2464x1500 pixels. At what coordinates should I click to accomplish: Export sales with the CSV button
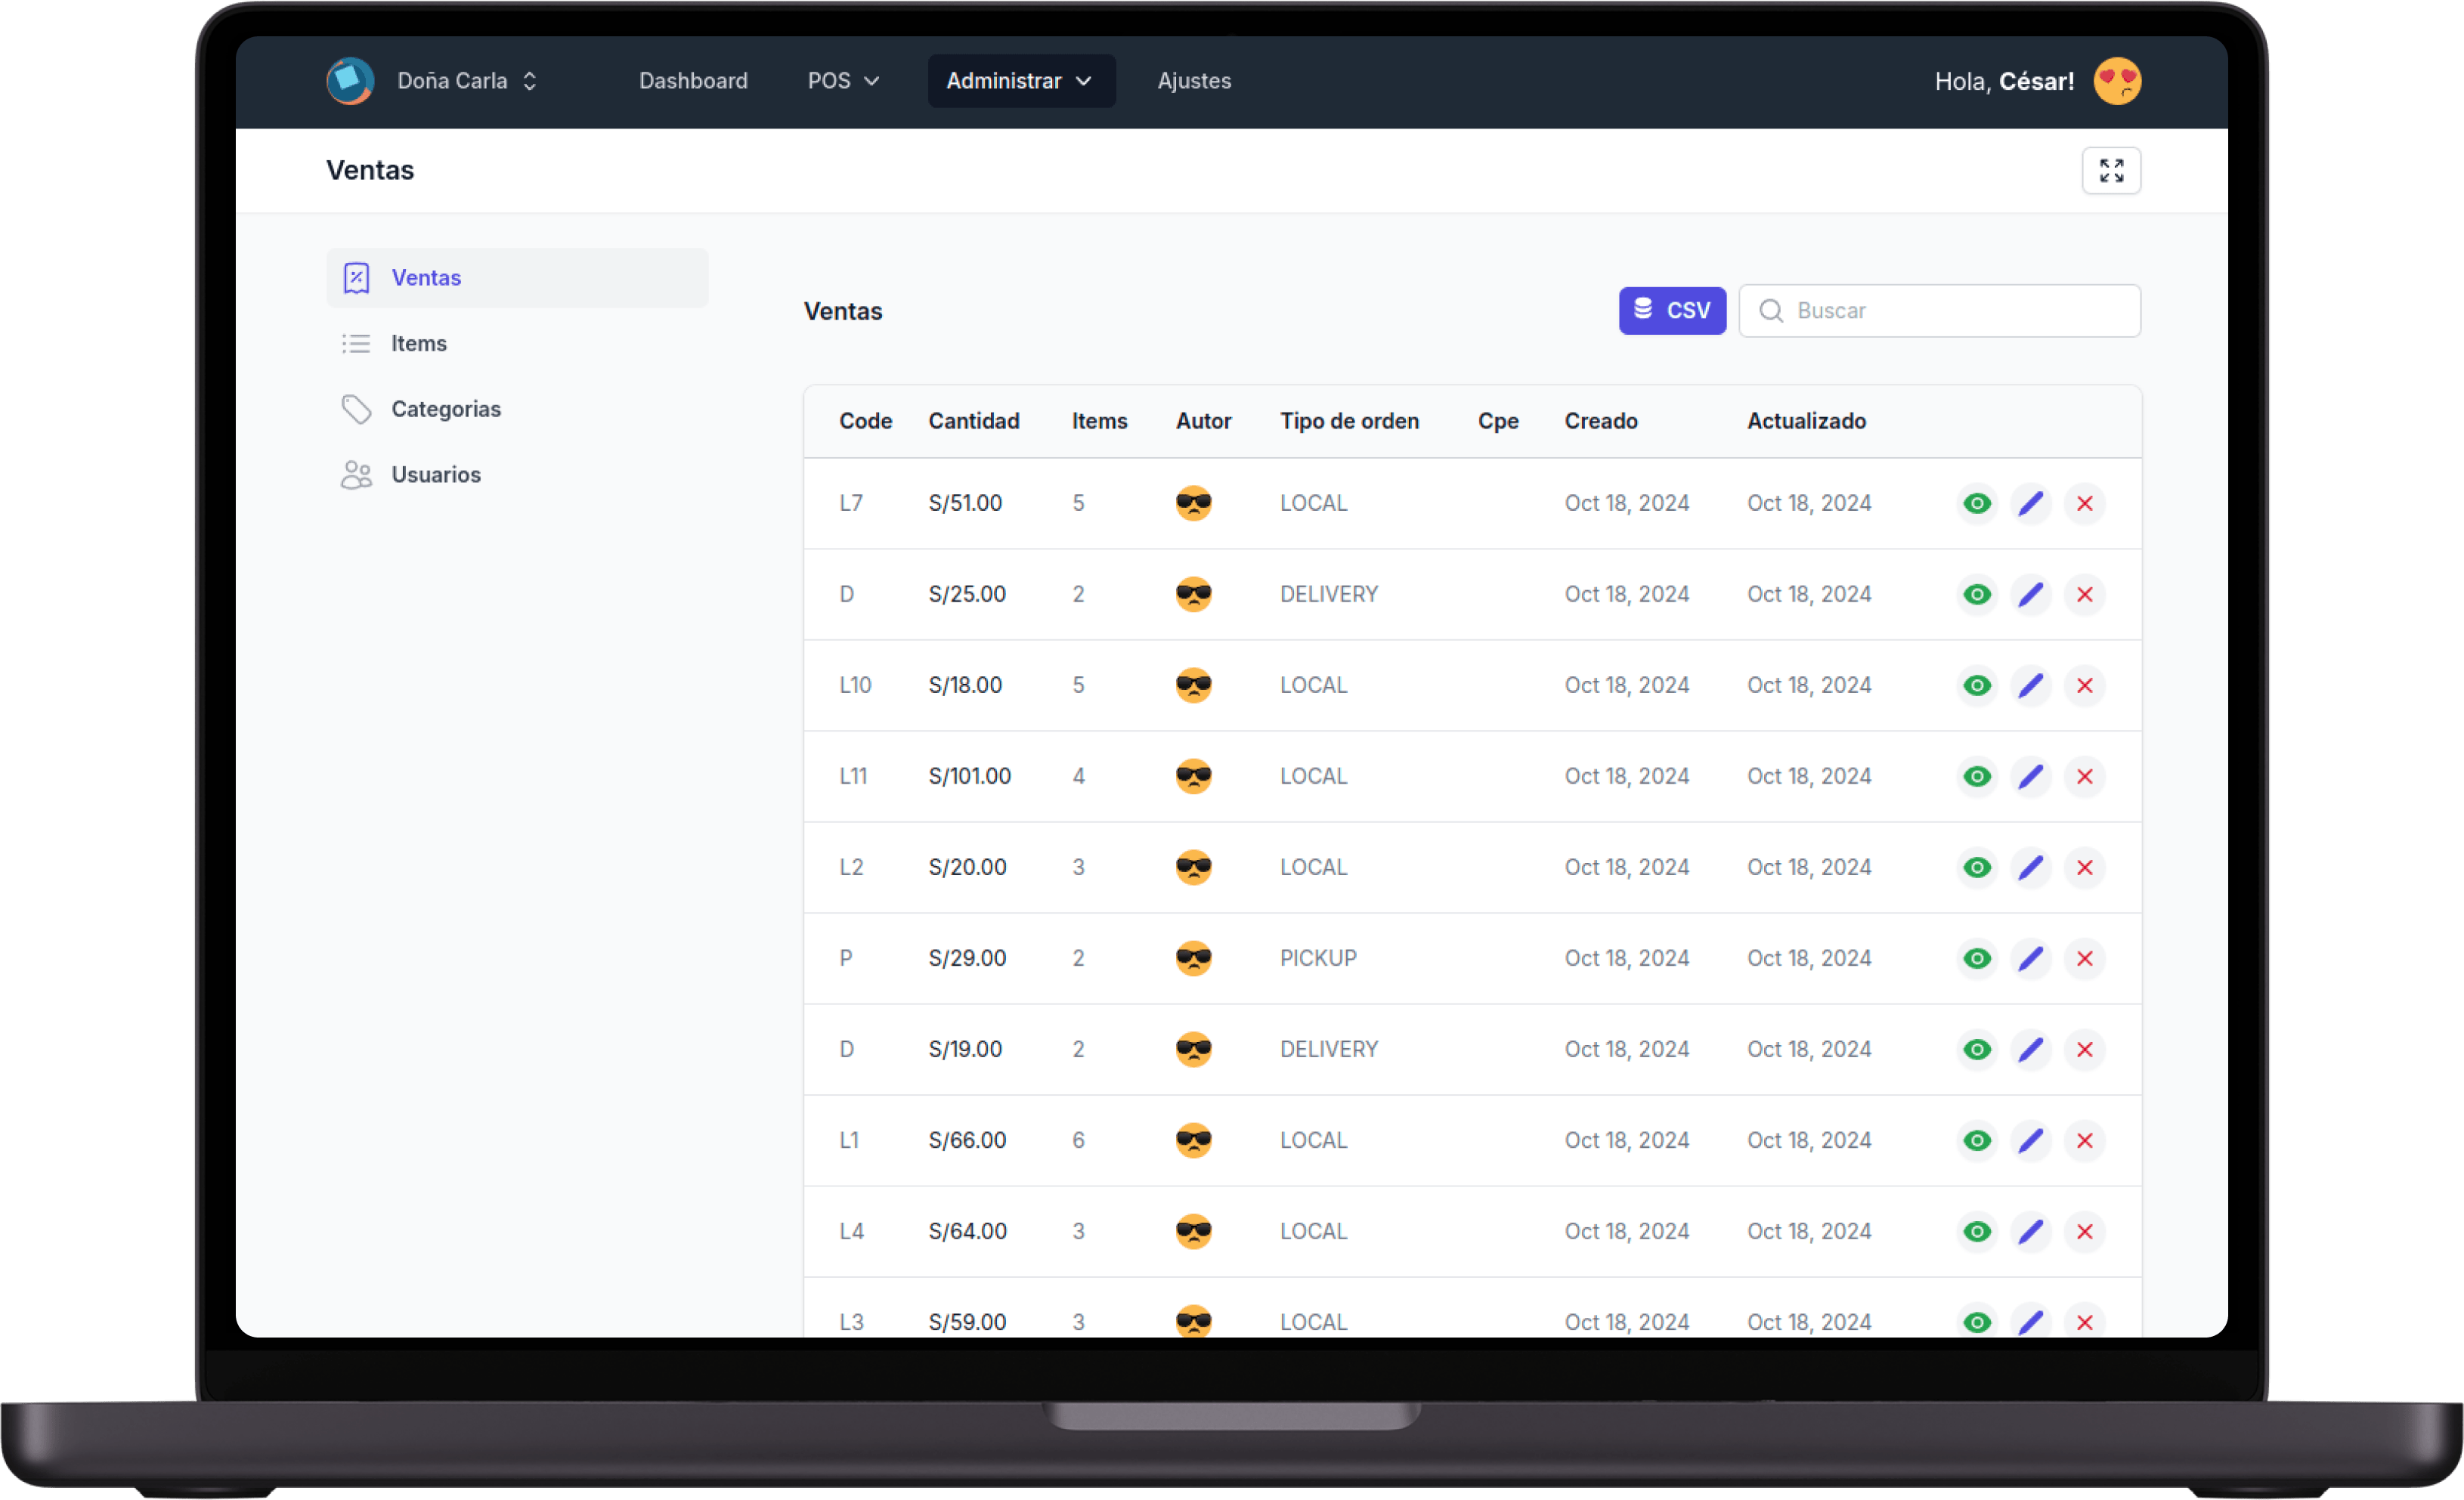pyautogui.click(x=1671, y=311)
